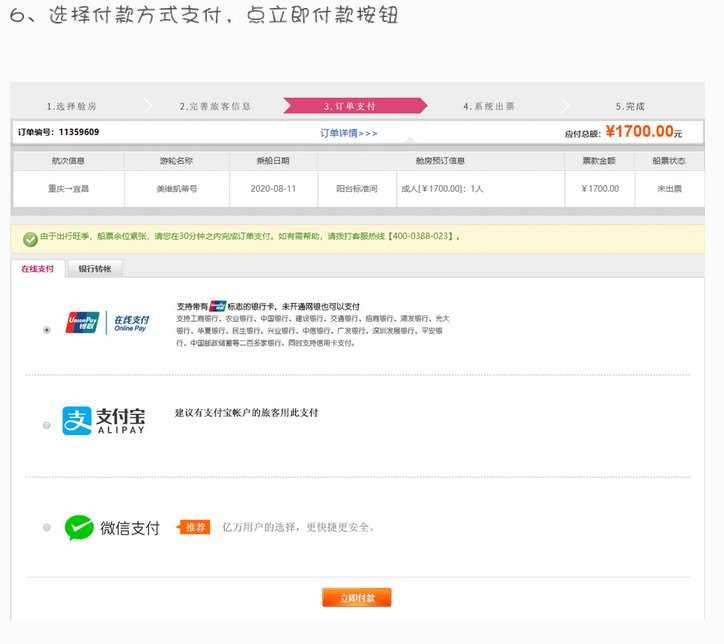Select the WeChat Pay radio button
This screenshot has width=724, height=644.
click(47, 528)
